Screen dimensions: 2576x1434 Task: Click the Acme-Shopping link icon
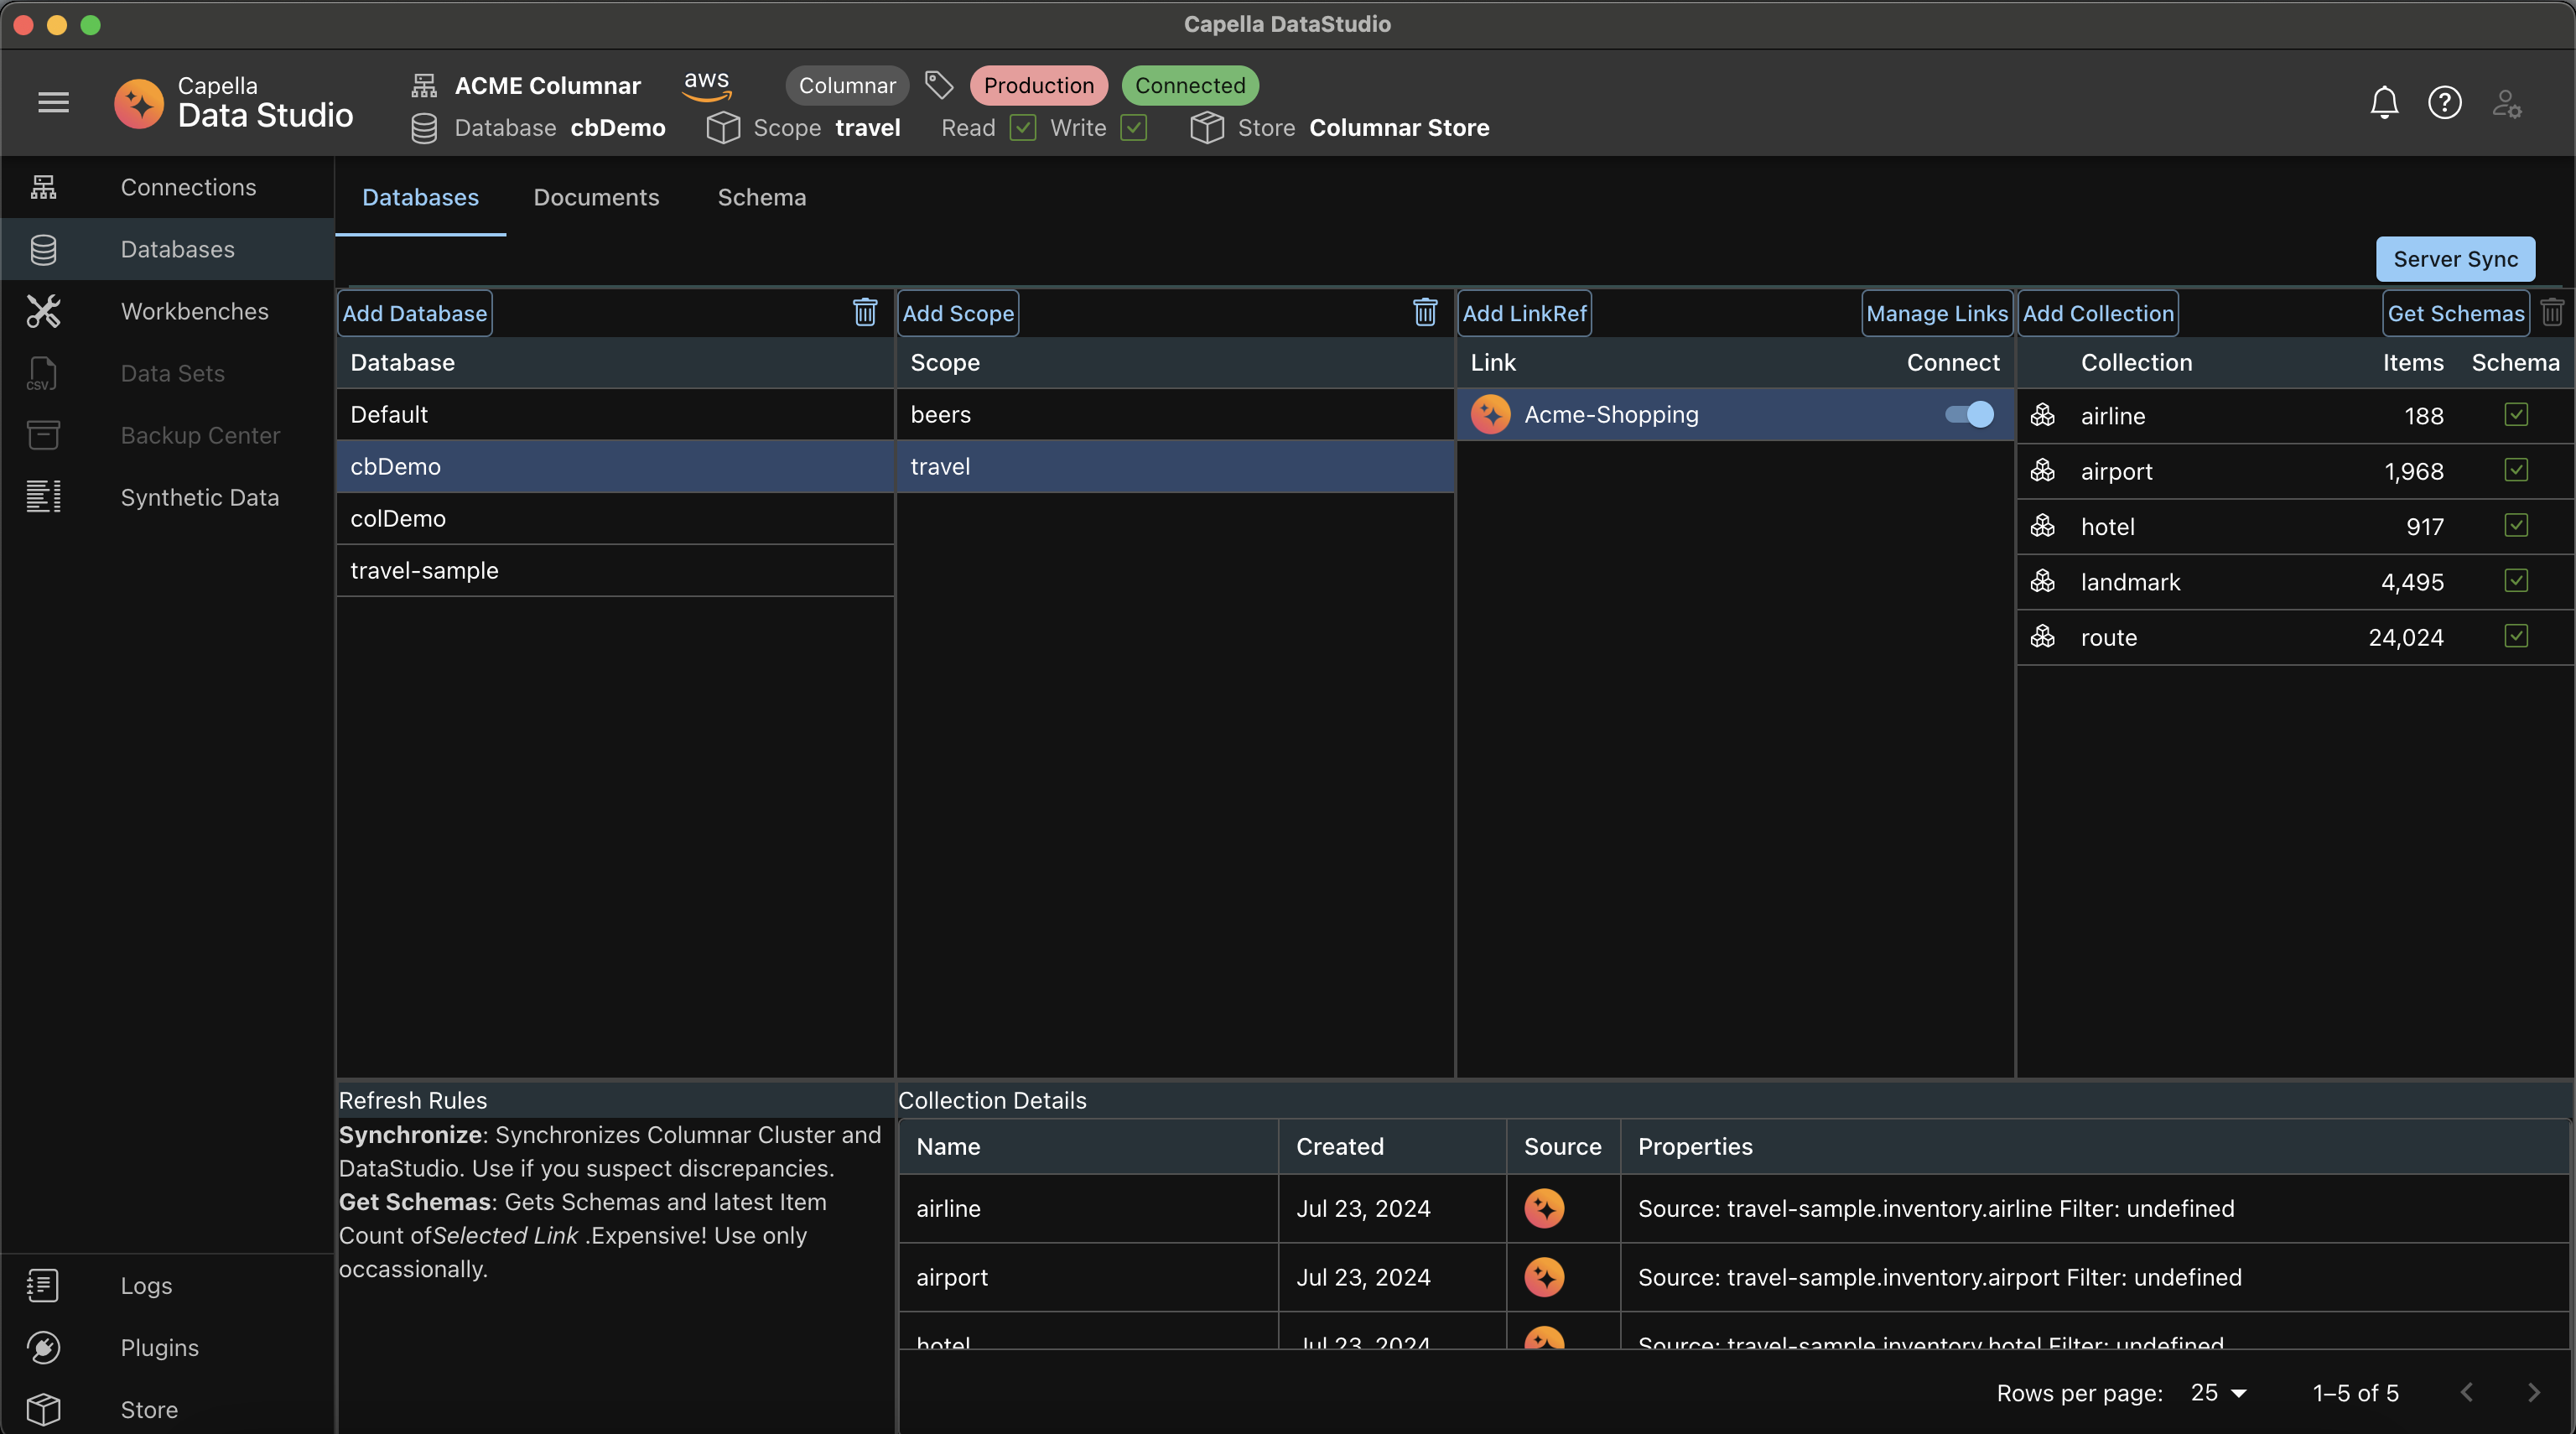pos(1490,414)
